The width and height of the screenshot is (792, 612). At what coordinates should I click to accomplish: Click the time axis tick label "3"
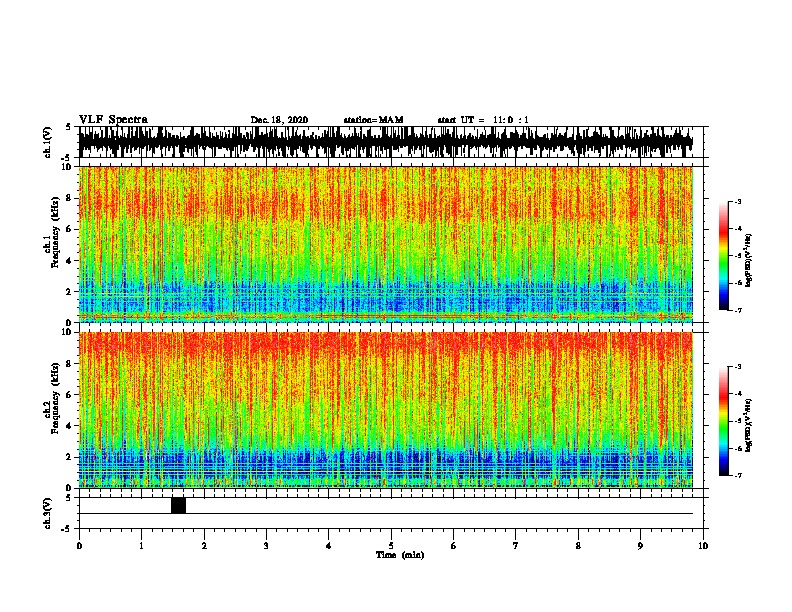point(266,546)
